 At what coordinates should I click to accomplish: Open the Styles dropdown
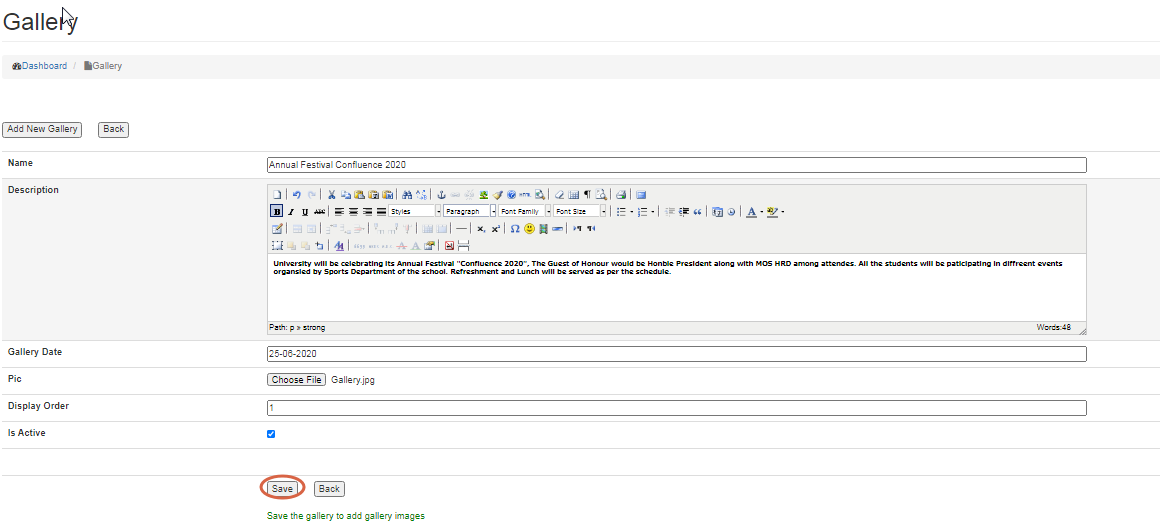[414, 212]
